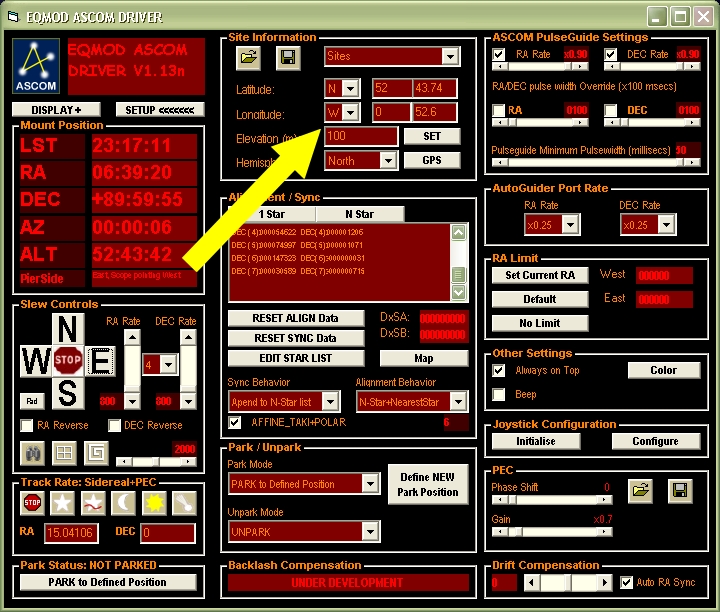Slew East with the E button
The height and width of the screenshot is (612, 720).
point(100,361)
